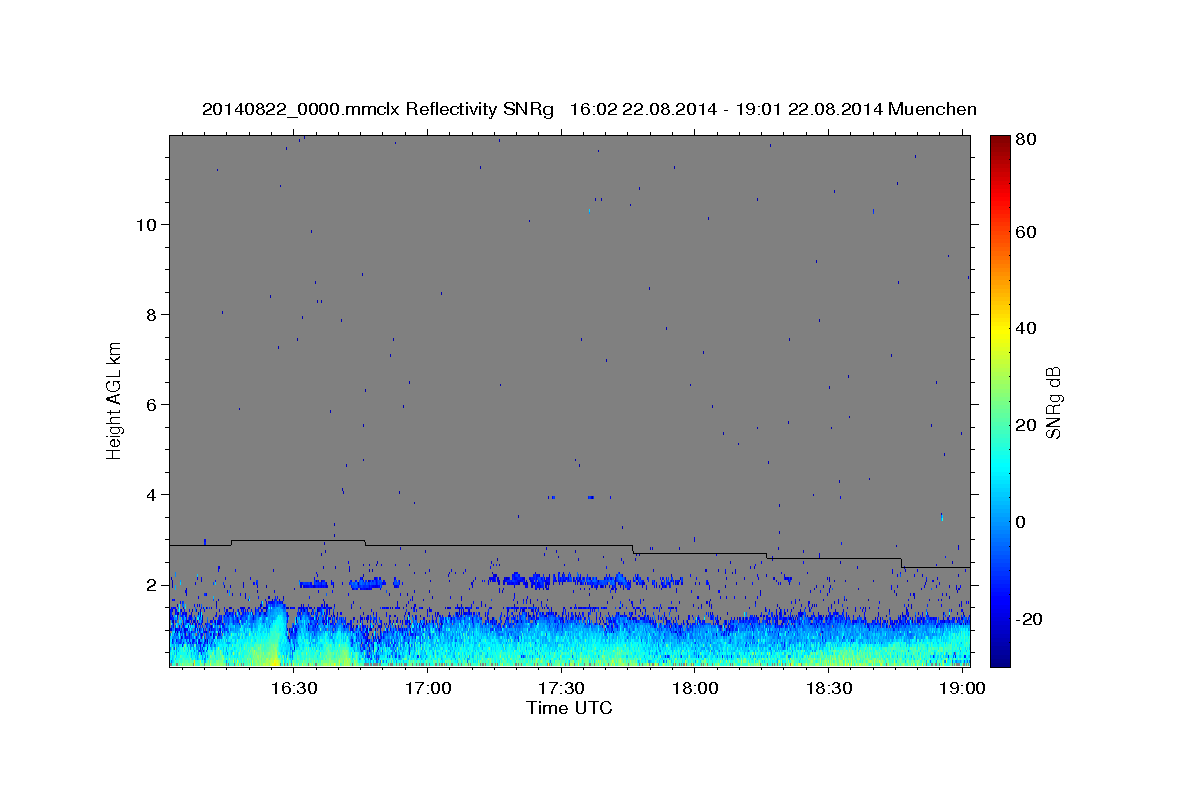The width and height of the screenshot is (1200, 800).
Task: Click the plot title text
Action: point(589,109)
